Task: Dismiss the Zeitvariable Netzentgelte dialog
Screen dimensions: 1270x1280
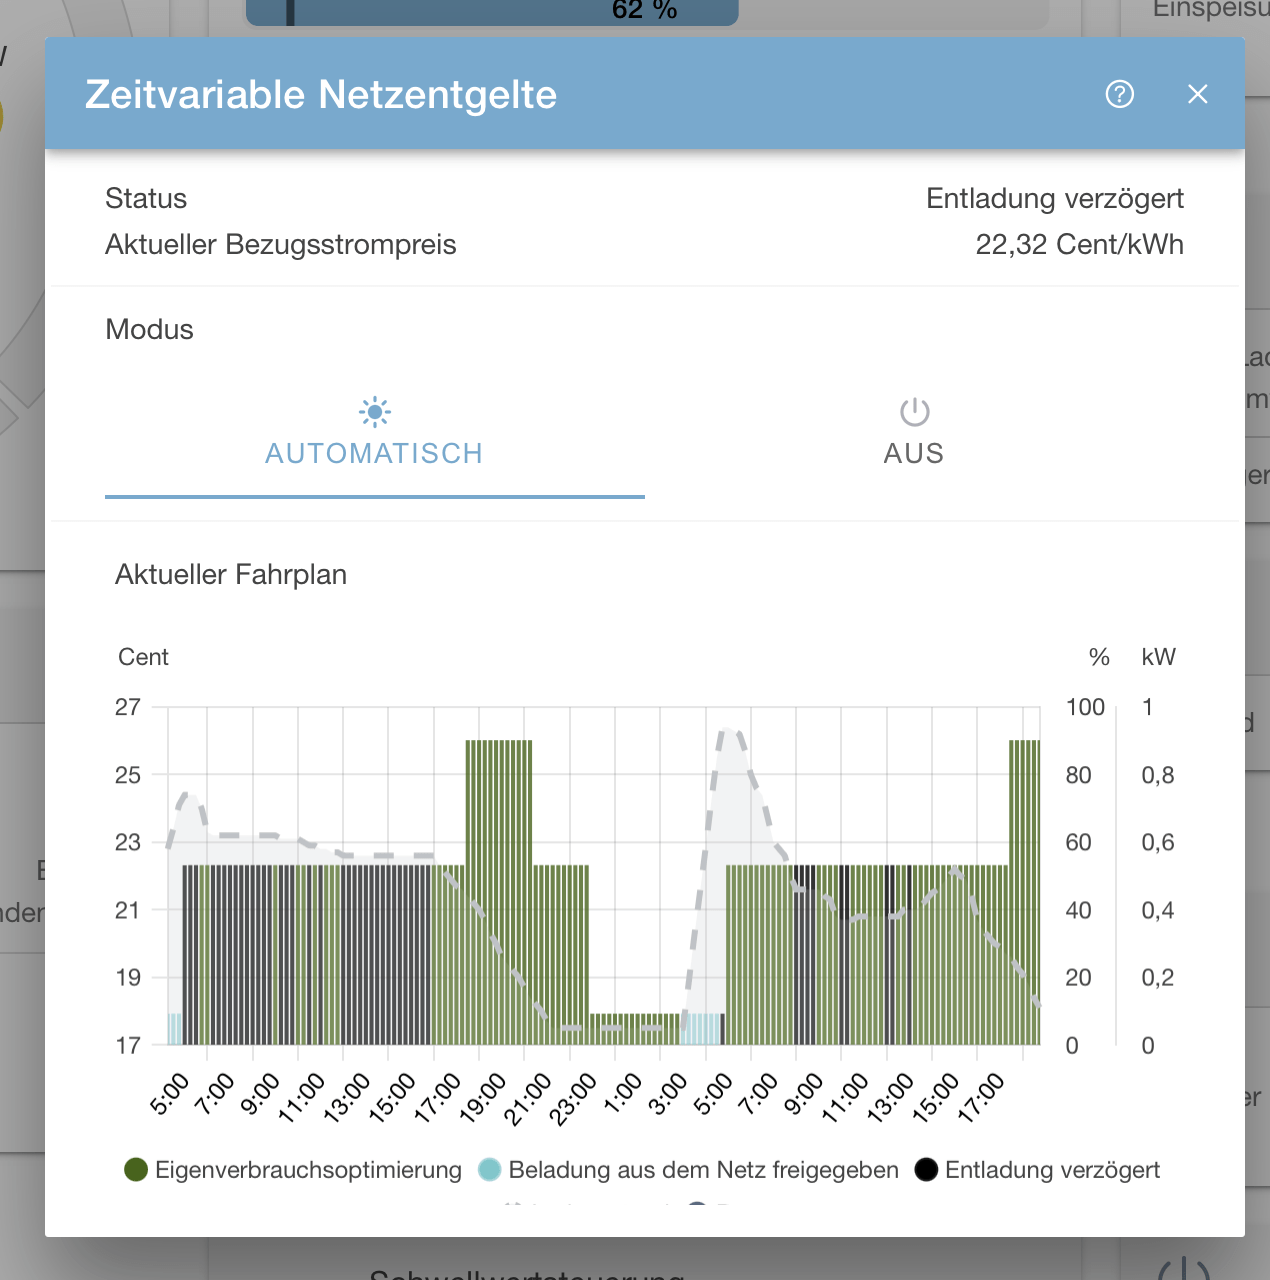Action: coord(1197,94)
